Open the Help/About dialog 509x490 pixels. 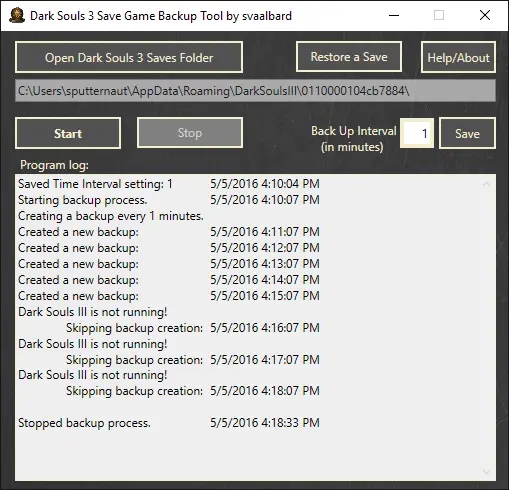458,57
